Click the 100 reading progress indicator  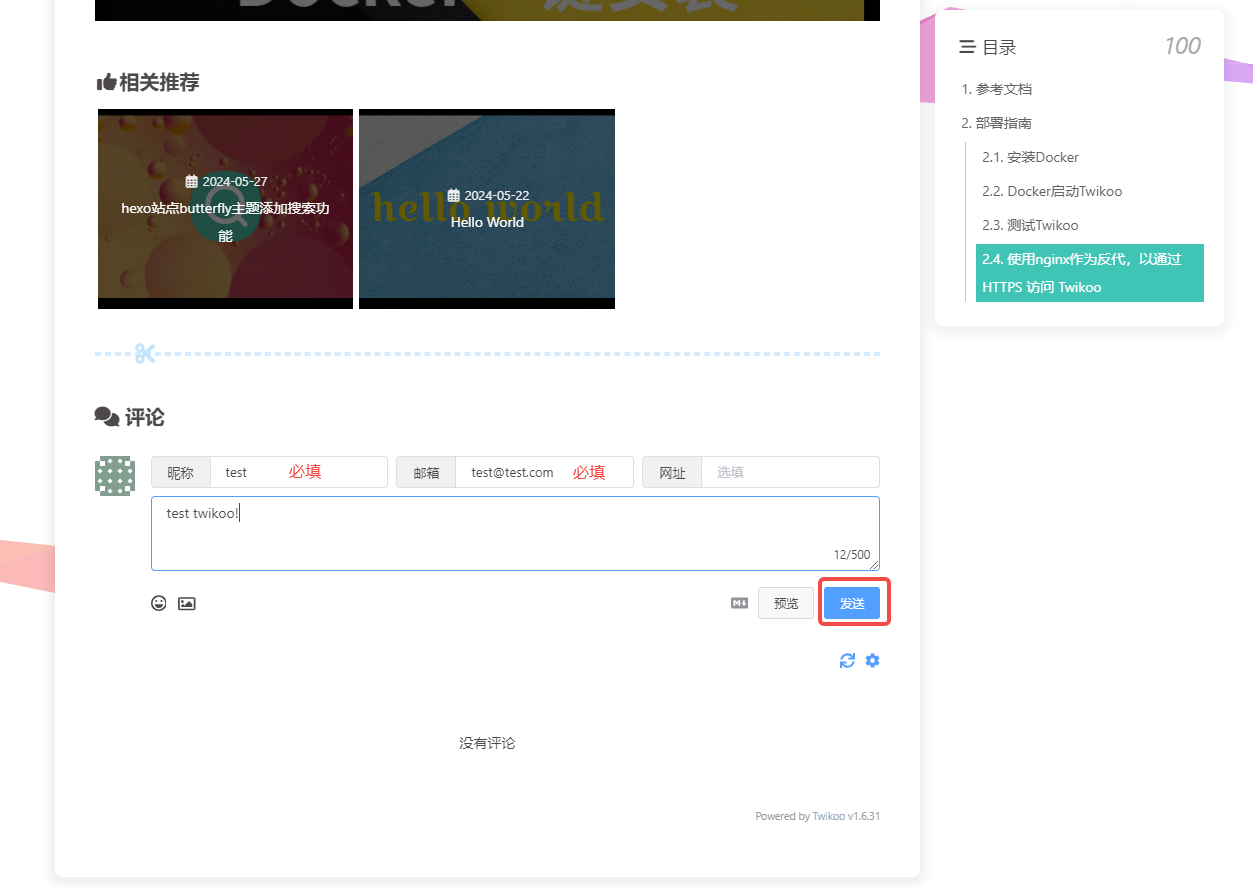pyautogui.click(x=1182, y=45)
